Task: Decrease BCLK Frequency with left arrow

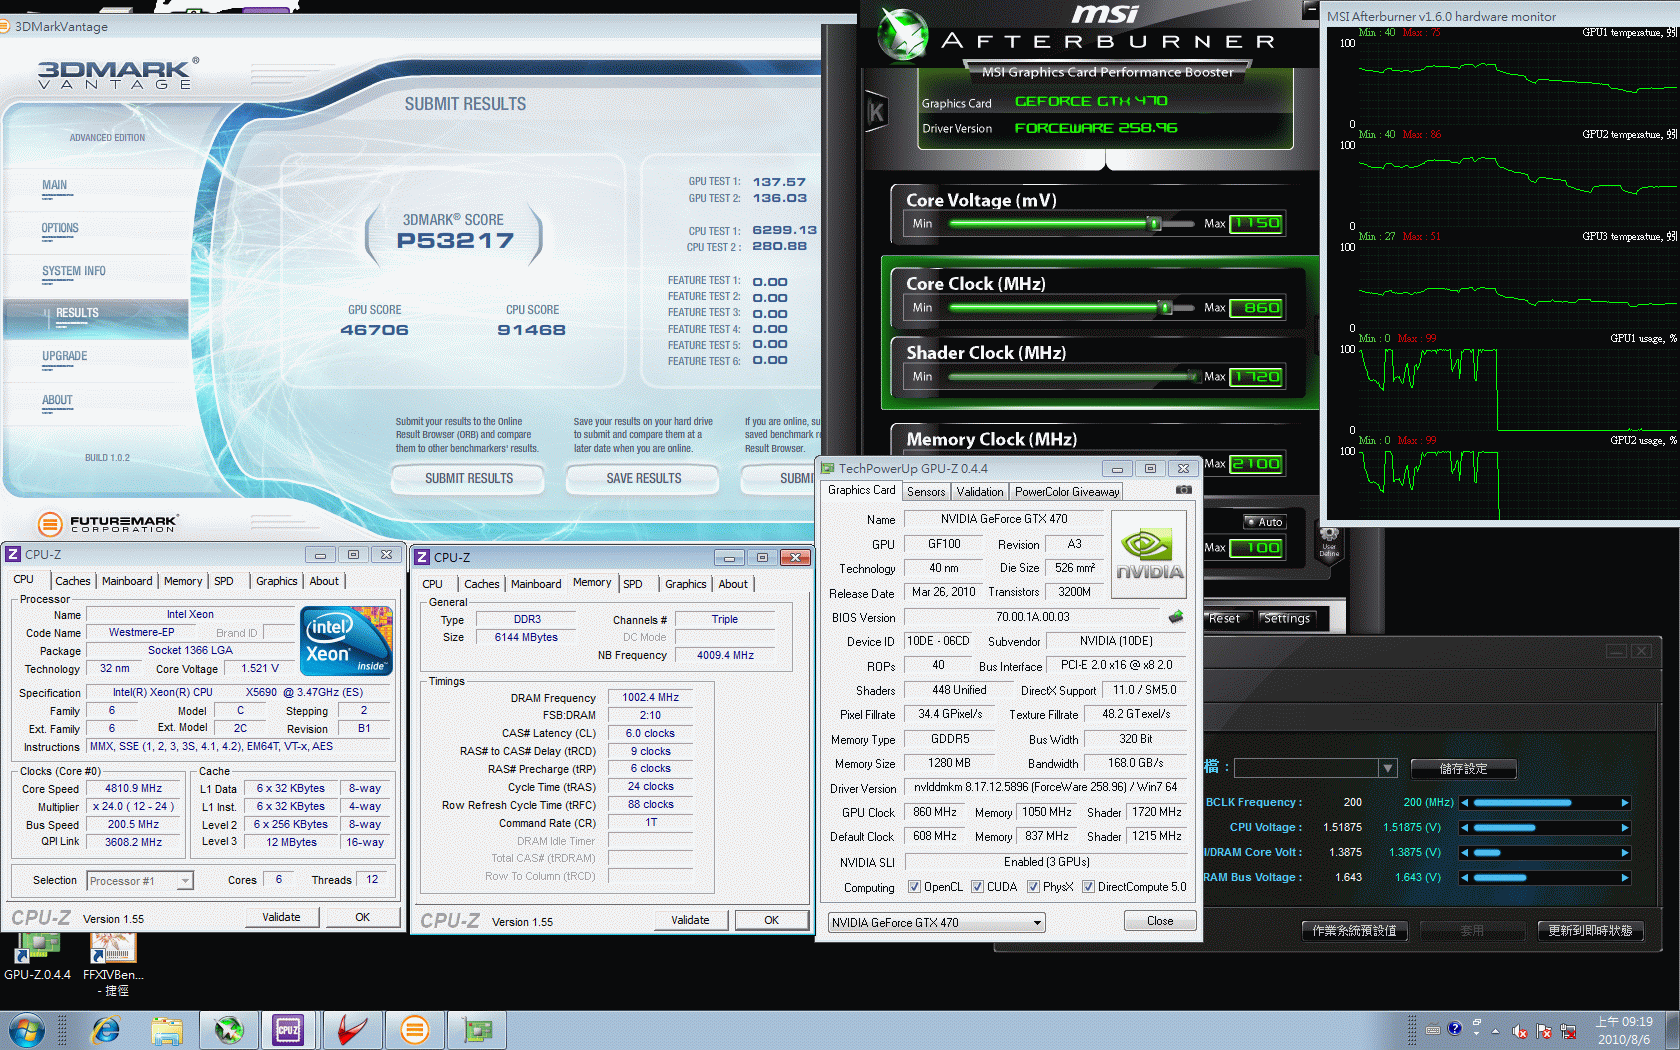Action: pos(1465,803)
